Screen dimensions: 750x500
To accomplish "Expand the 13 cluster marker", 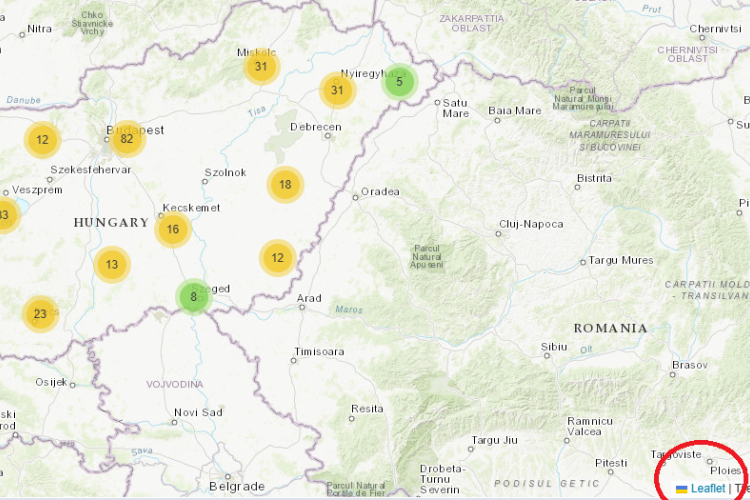I will pyautogui.click(x=112, y=265).
